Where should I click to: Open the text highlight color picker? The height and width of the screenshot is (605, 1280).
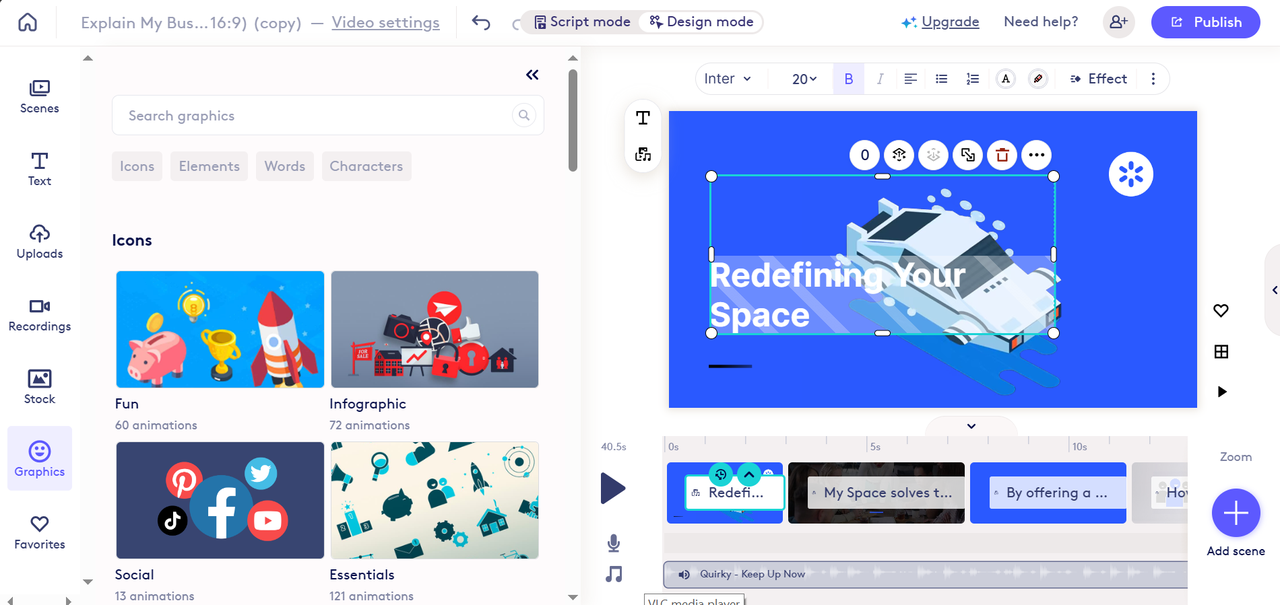click(1038, 79)
